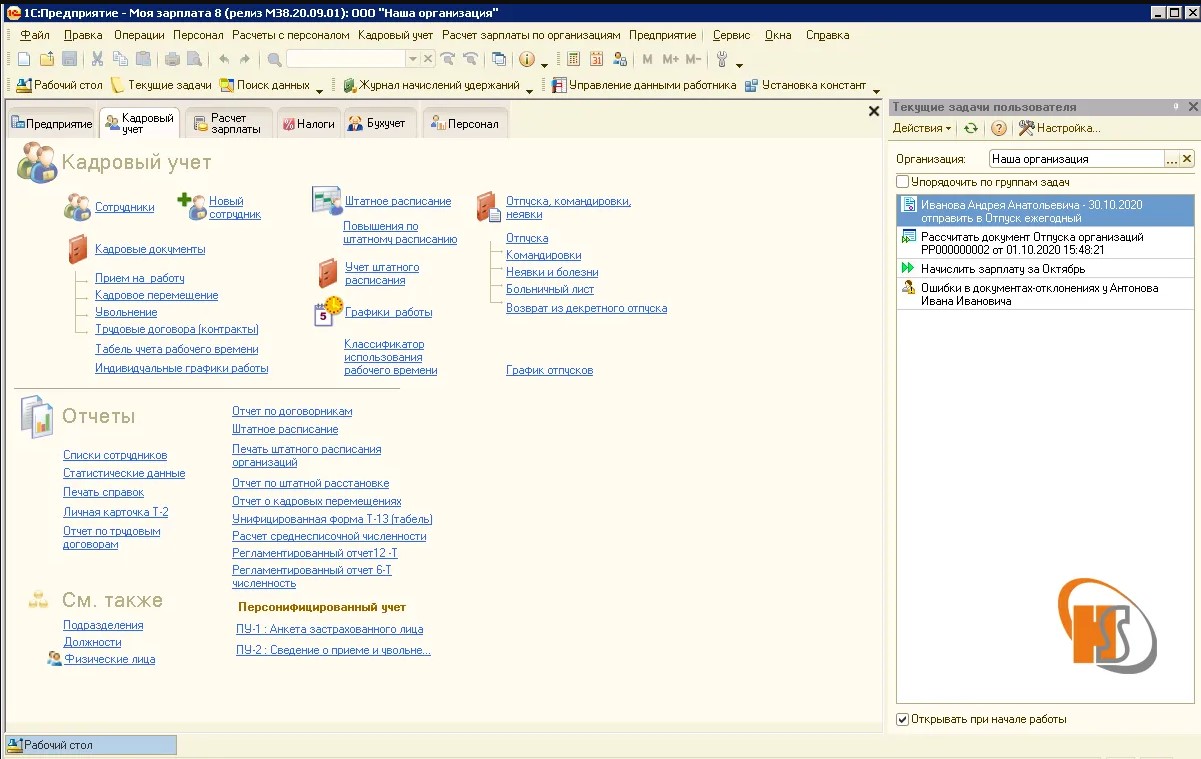Open the Действия dropdown in the tasks panel
This screenshot has height=759, width=1201.
[x=922, y=128]
